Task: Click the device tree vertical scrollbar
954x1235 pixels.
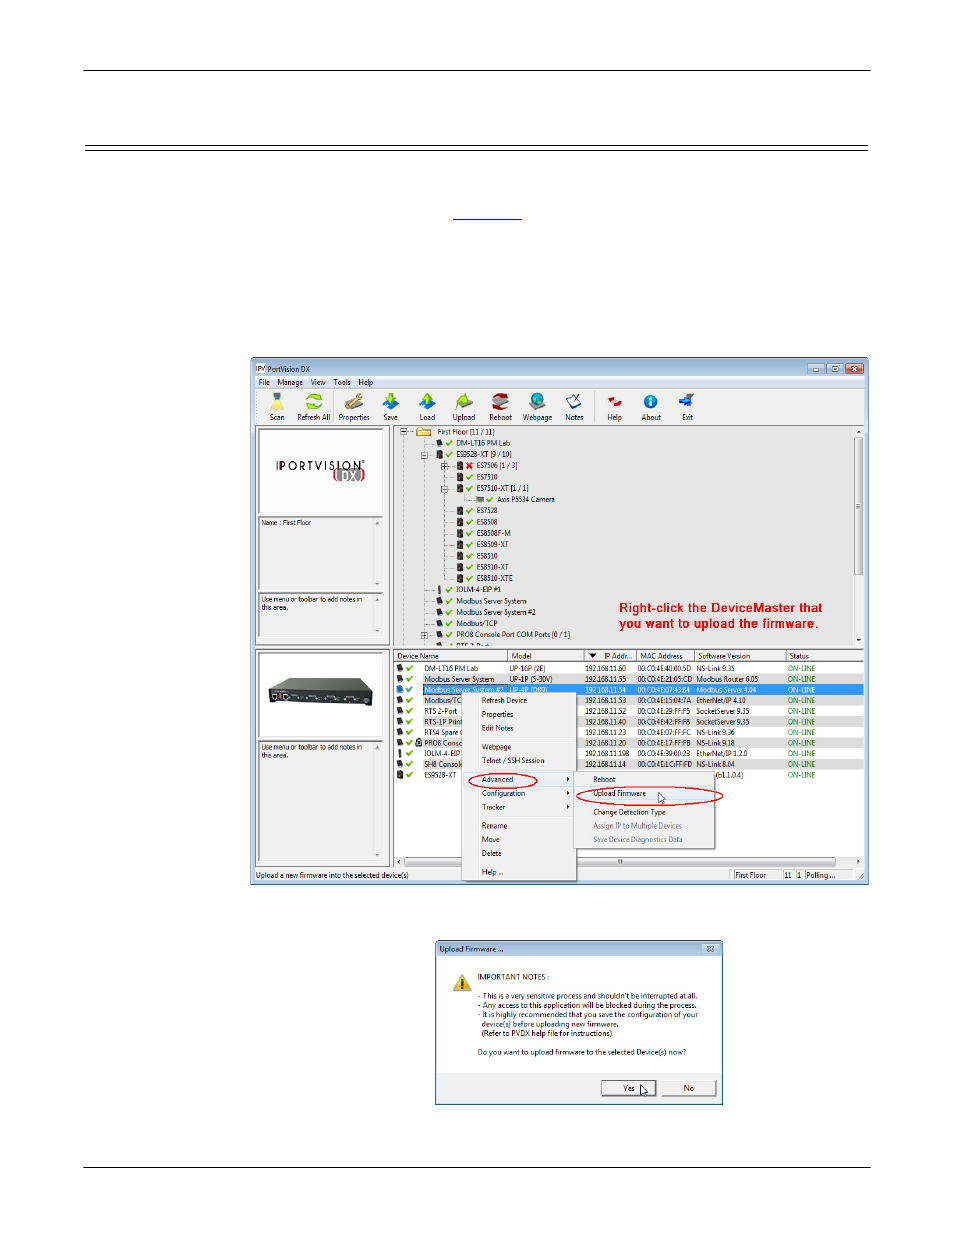Action: (x=859, y=536)
